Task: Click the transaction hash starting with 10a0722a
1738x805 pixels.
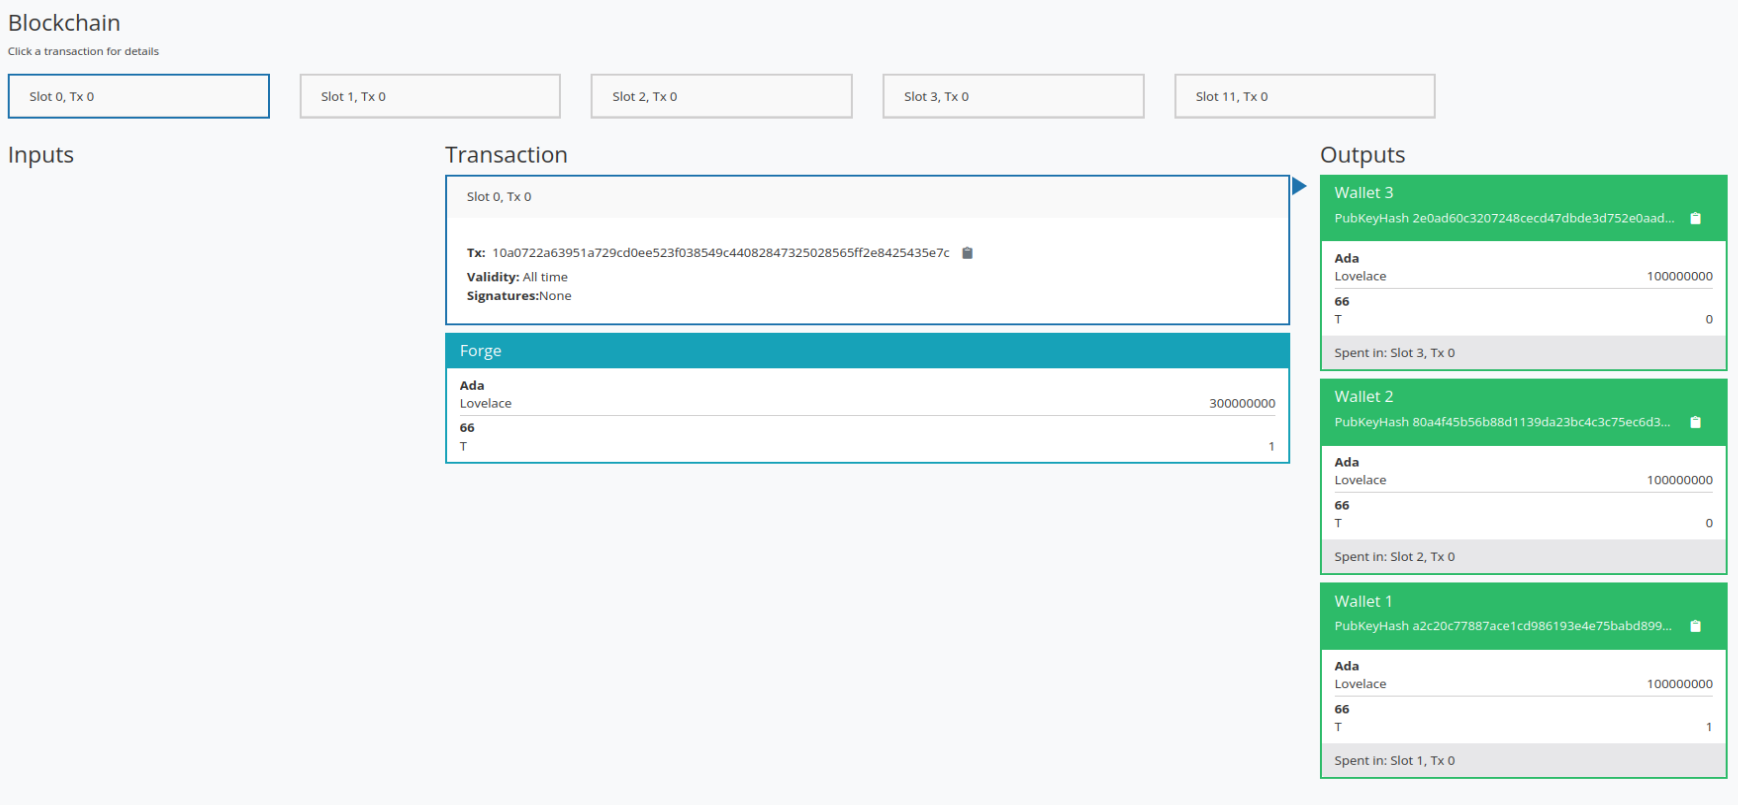Action: tap(720, 253)
